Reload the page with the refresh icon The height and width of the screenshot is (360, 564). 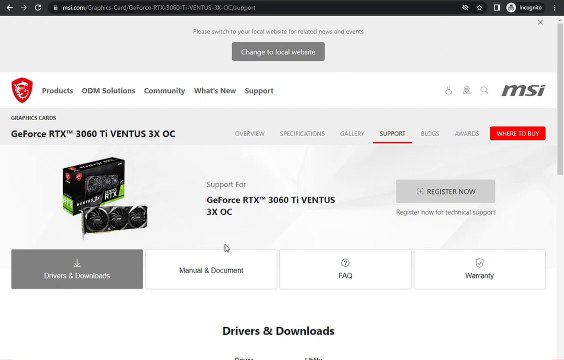(x=38, y=8)
